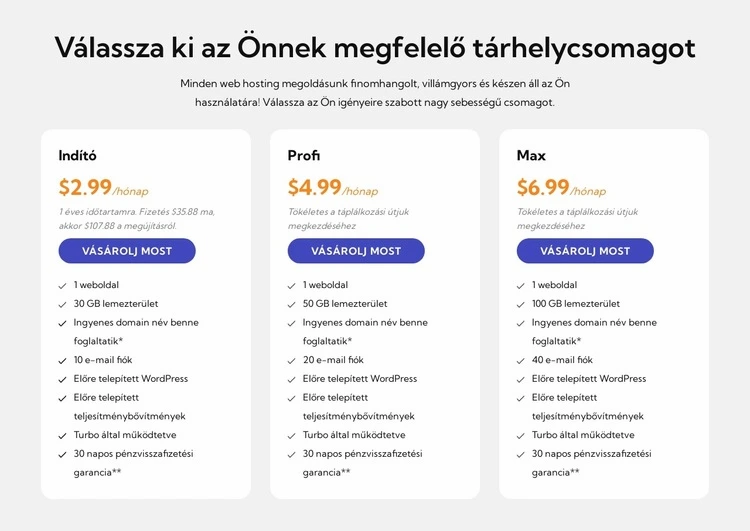
Task: Click Indító's Ingyenes domain név benne text
Action: pyautogui.click(x=136, y=323)
